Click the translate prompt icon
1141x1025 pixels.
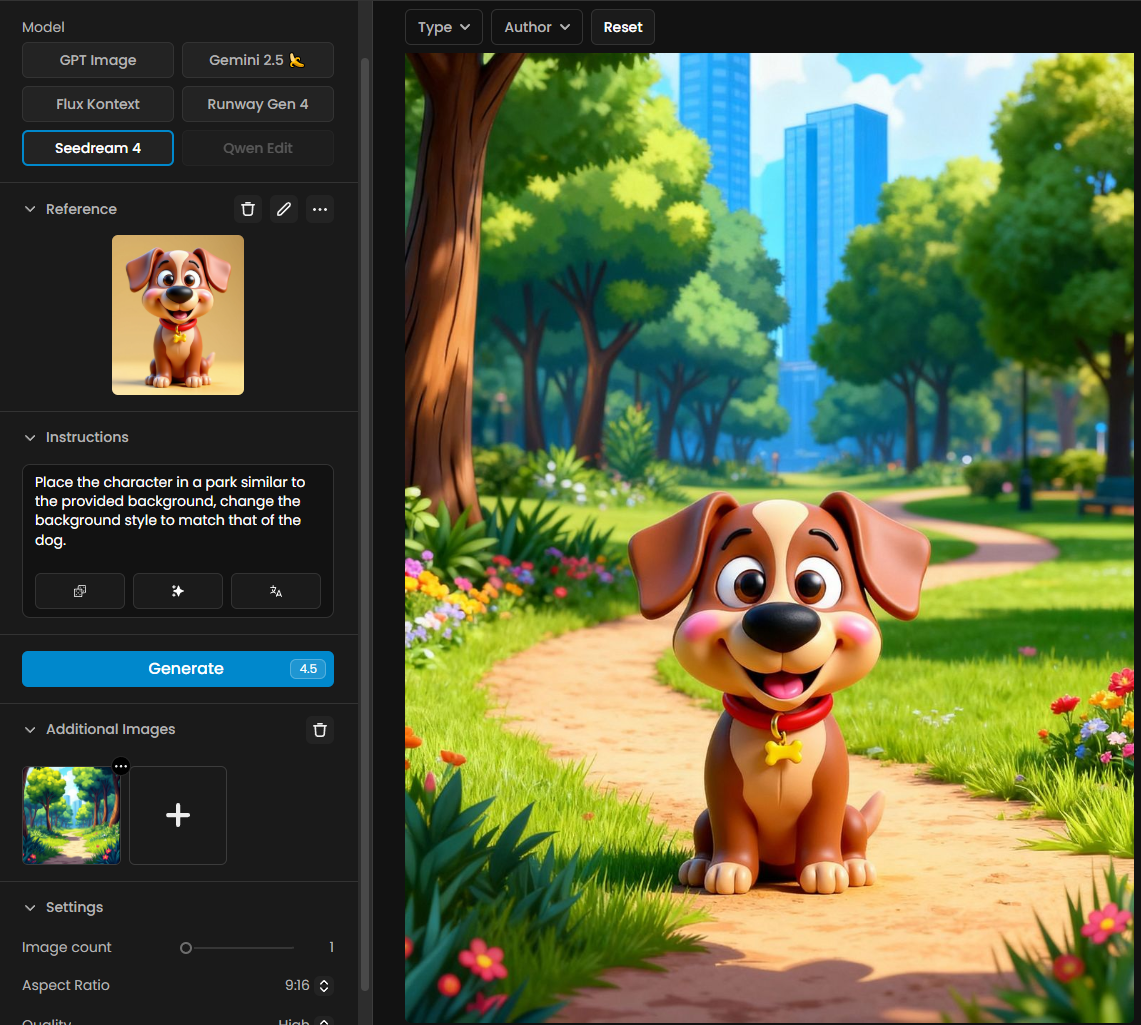tap(276, 591)
